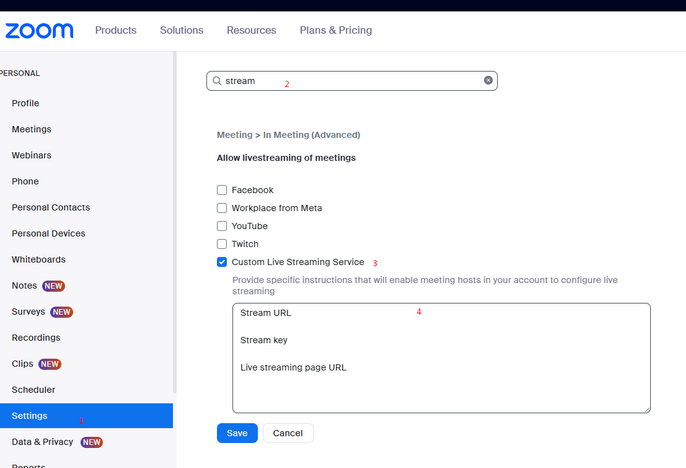
Task: Enable the Twitch livestreaming checkbox
Action: pyautogui.click(x=222, y=244)
